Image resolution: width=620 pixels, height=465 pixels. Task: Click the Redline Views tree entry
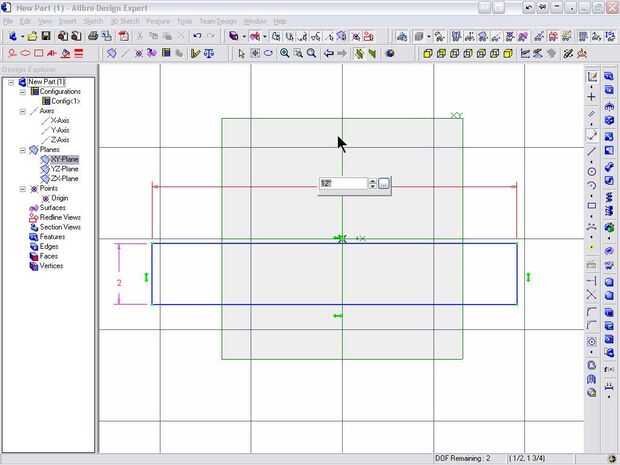(60, 217)
